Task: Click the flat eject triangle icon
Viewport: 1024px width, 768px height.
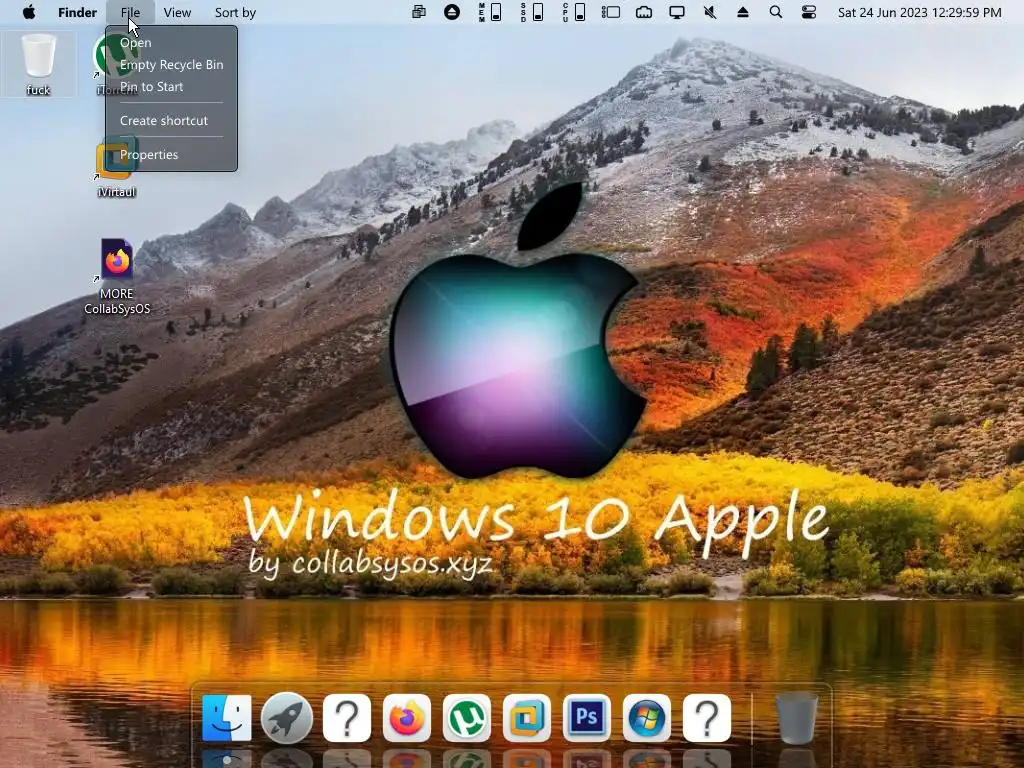Action: 743,12
